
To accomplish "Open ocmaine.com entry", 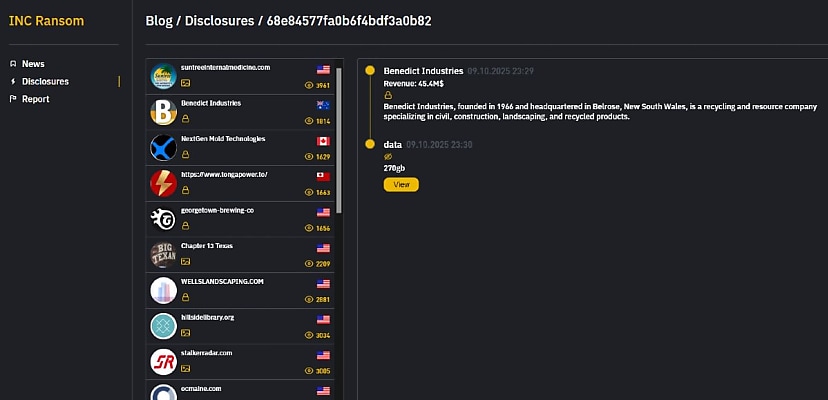I will (x=240, y=390).
